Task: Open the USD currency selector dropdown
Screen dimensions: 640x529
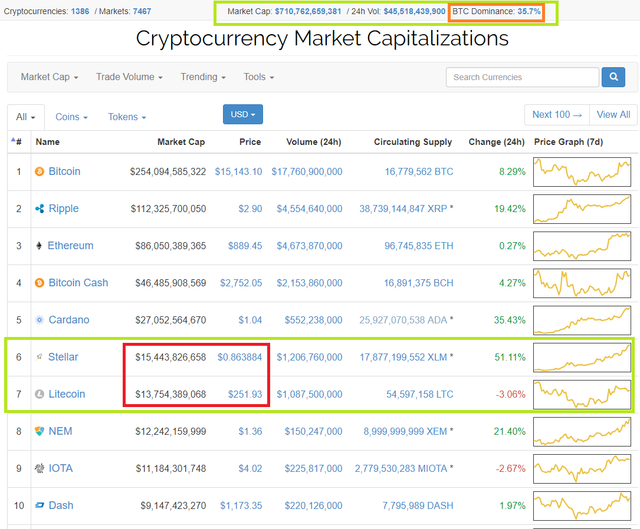Action: [243, 114]
